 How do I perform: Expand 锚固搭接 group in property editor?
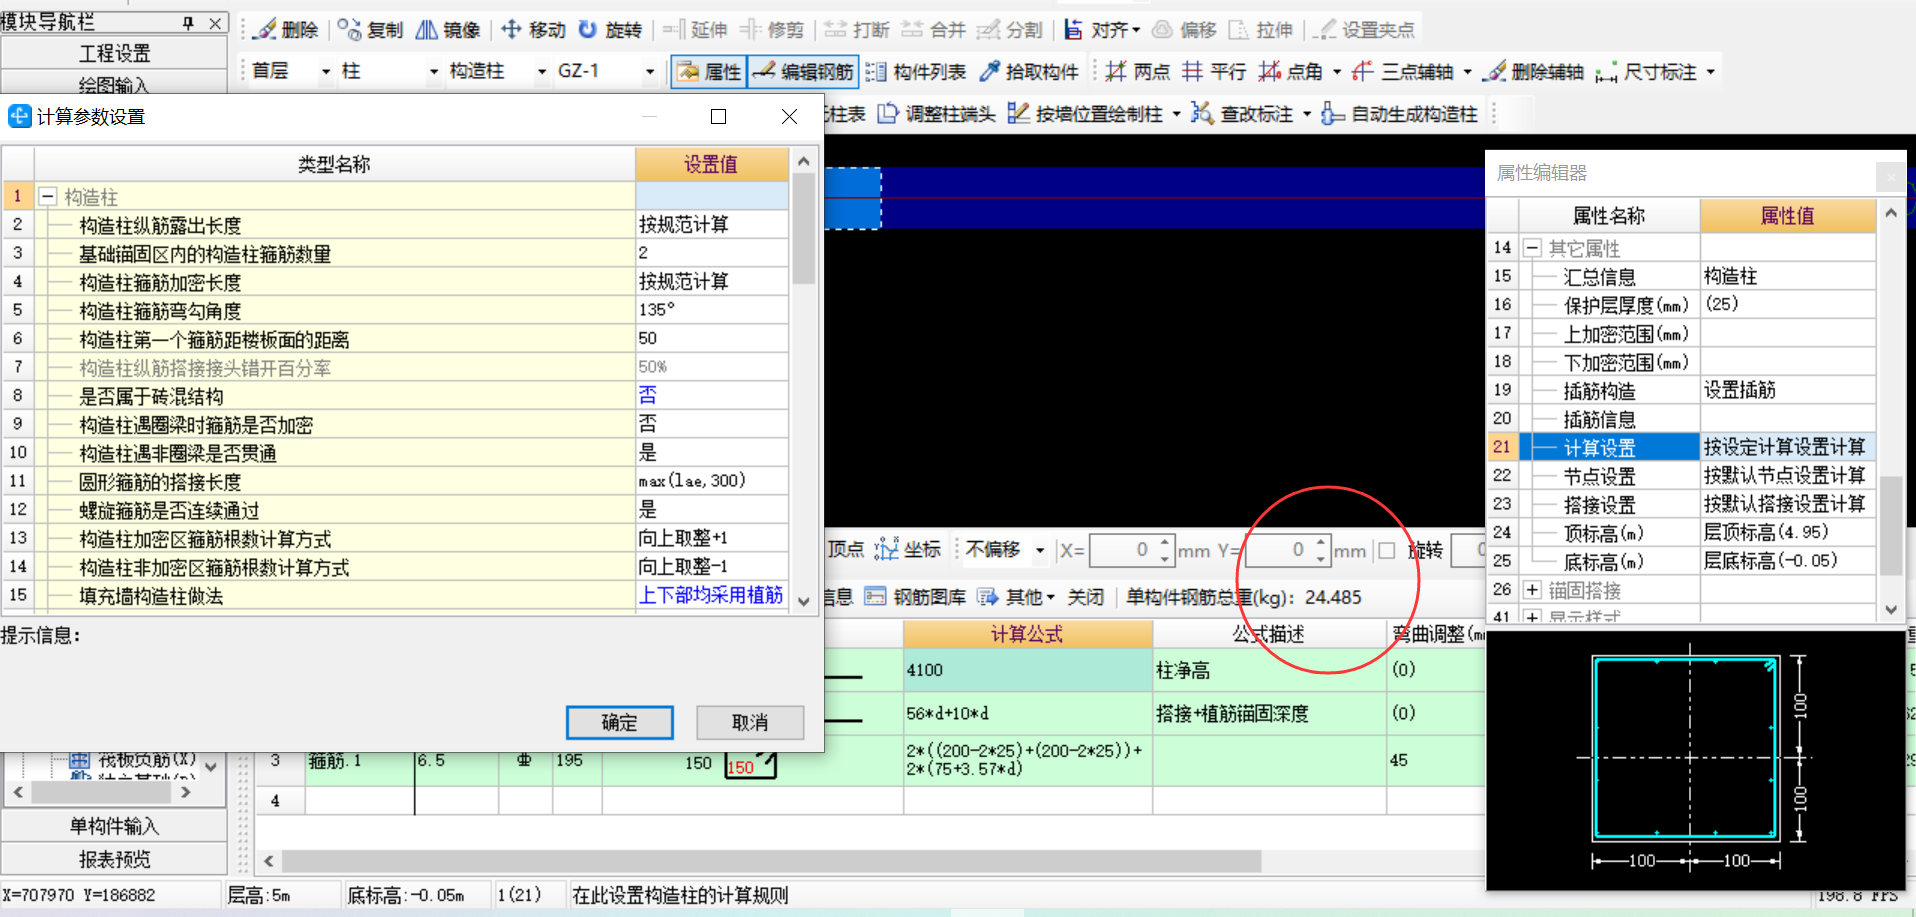point(1532,590)
